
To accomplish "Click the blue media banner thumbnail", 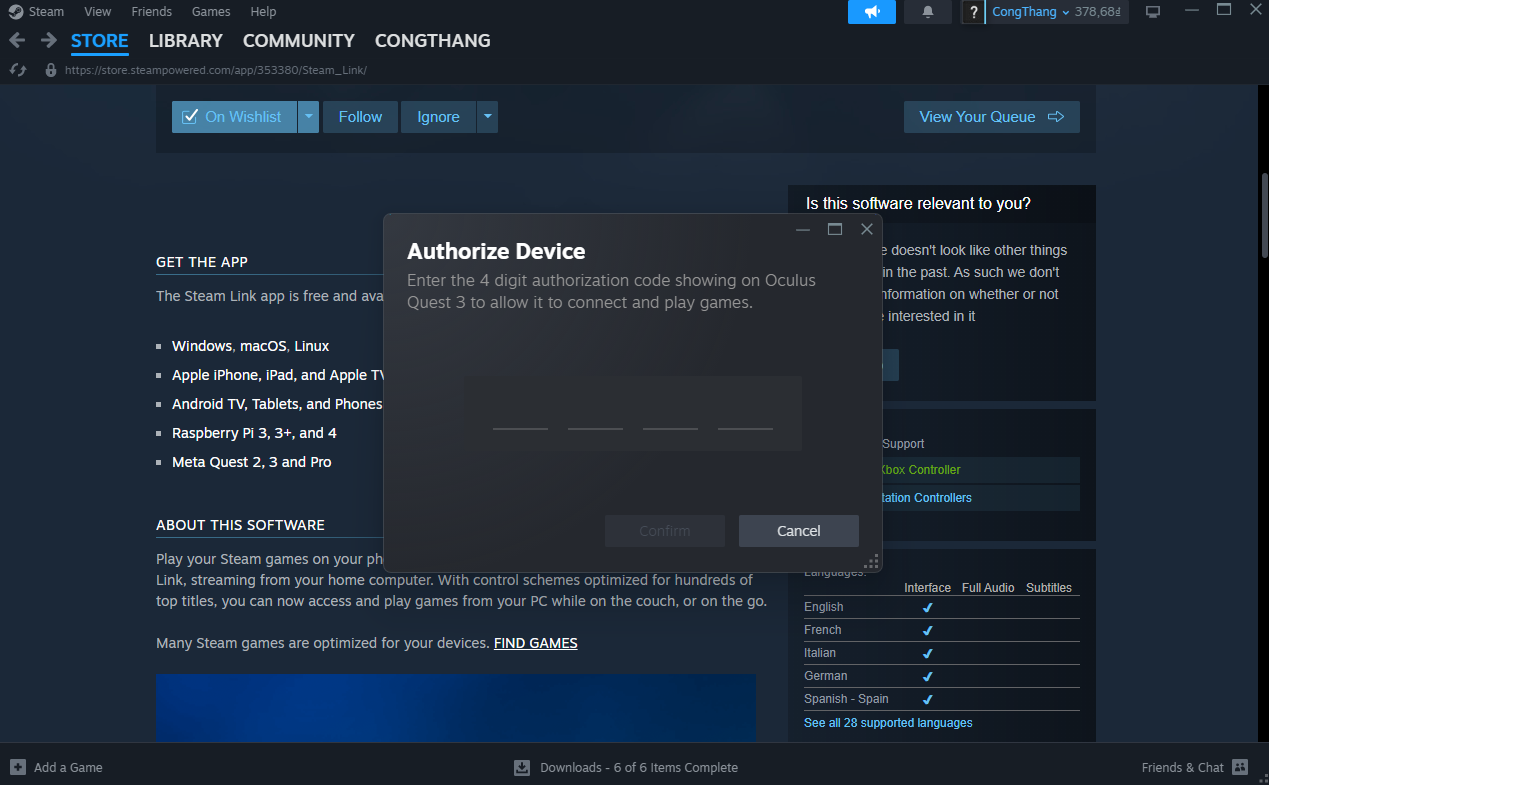I will click(456, 708).
